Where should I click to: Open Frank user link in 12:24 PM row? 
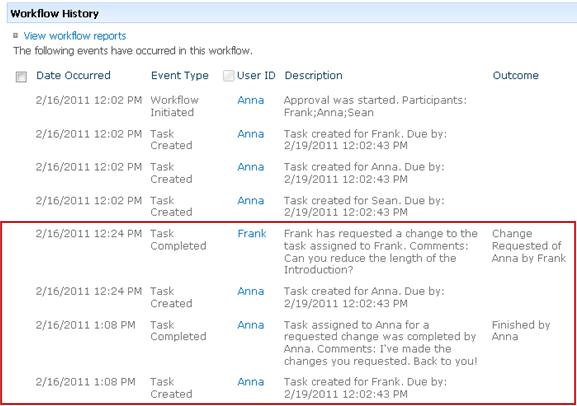pos(252,233)
